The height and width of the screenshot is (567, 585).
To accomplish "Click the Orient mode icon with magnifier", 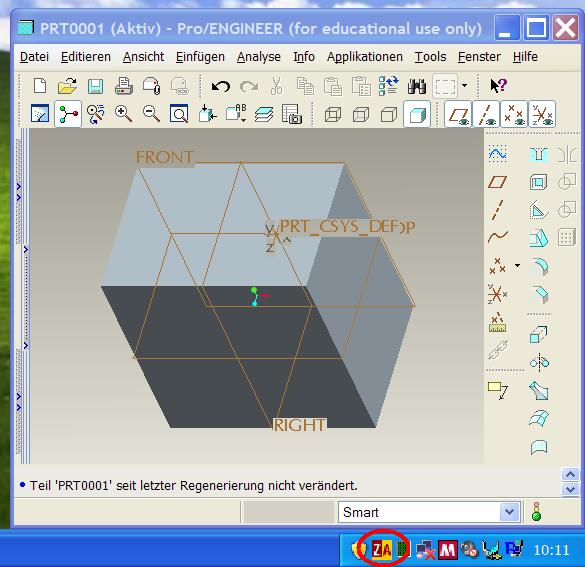I will [95, 114].
